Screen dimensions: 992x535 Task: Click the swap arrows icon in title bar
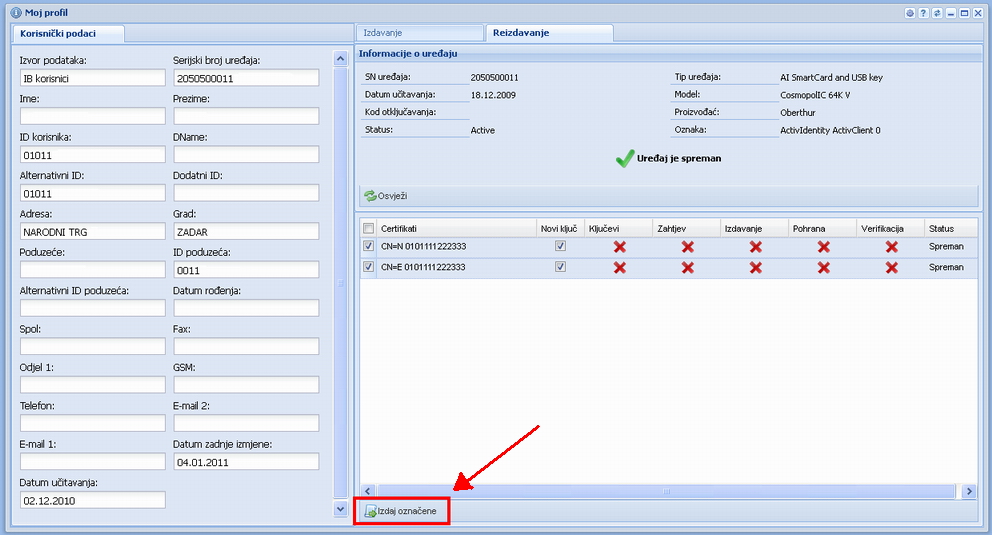[937, 13]
